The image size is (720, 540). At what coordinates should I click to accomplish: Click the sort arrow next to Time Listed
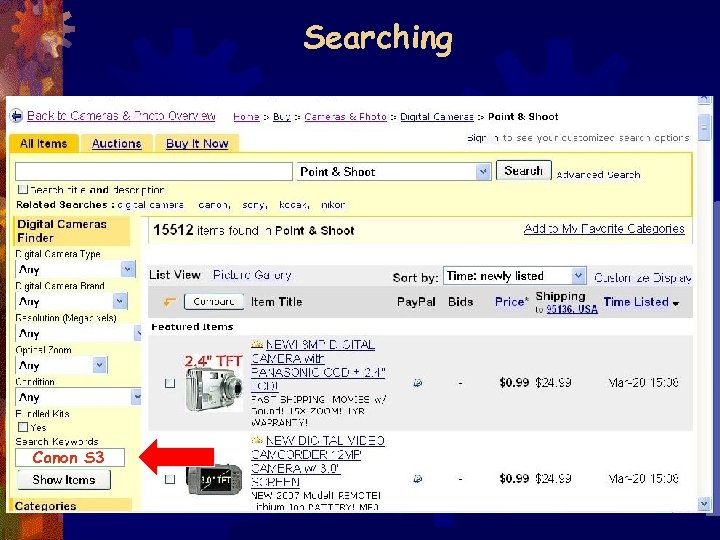point(676,304)
